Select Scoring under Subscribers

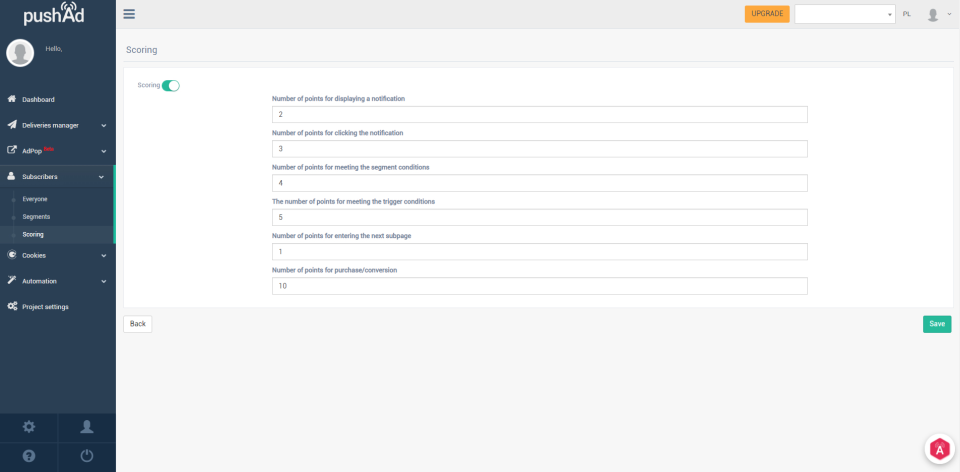(x=33, y=234)
